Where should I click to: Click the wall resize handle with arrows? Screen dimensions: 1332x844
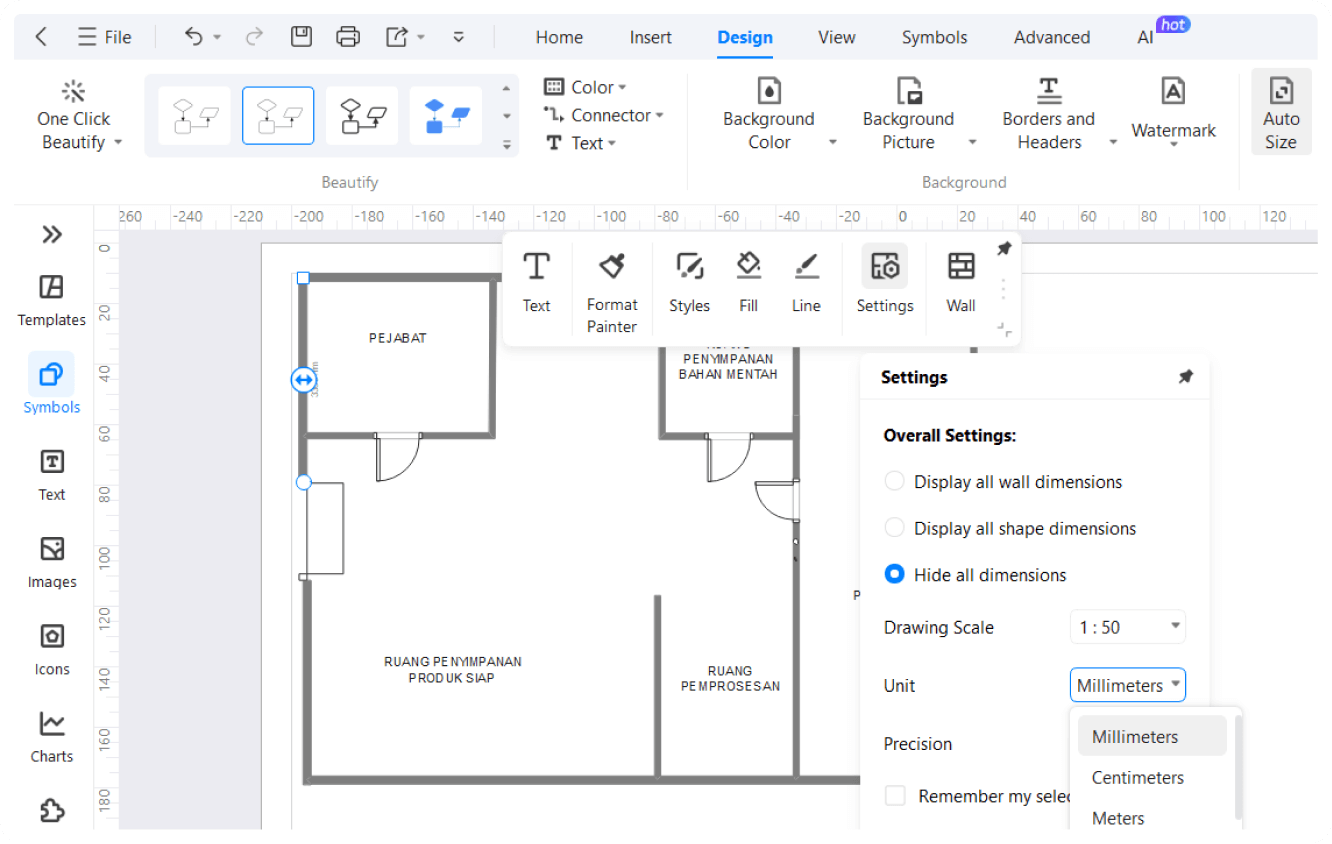[x=304, y=380]
